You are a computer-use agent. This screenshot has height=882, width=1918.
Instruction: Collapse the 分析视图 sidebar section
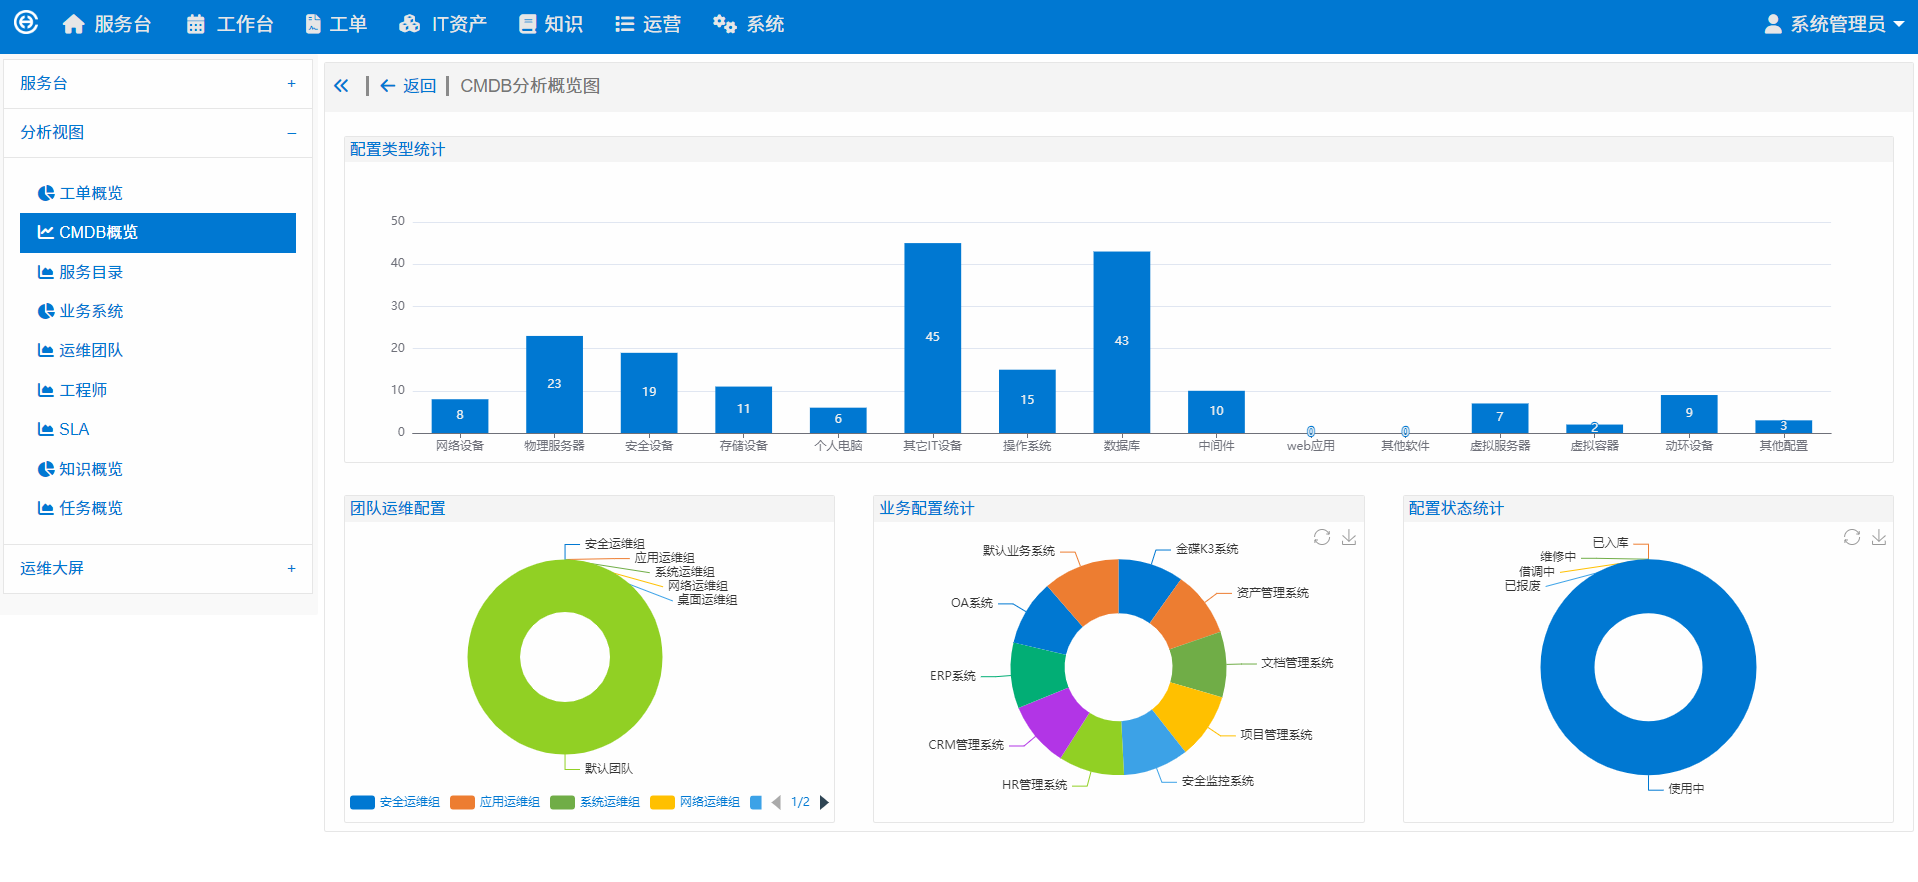(x=158, y=133)
